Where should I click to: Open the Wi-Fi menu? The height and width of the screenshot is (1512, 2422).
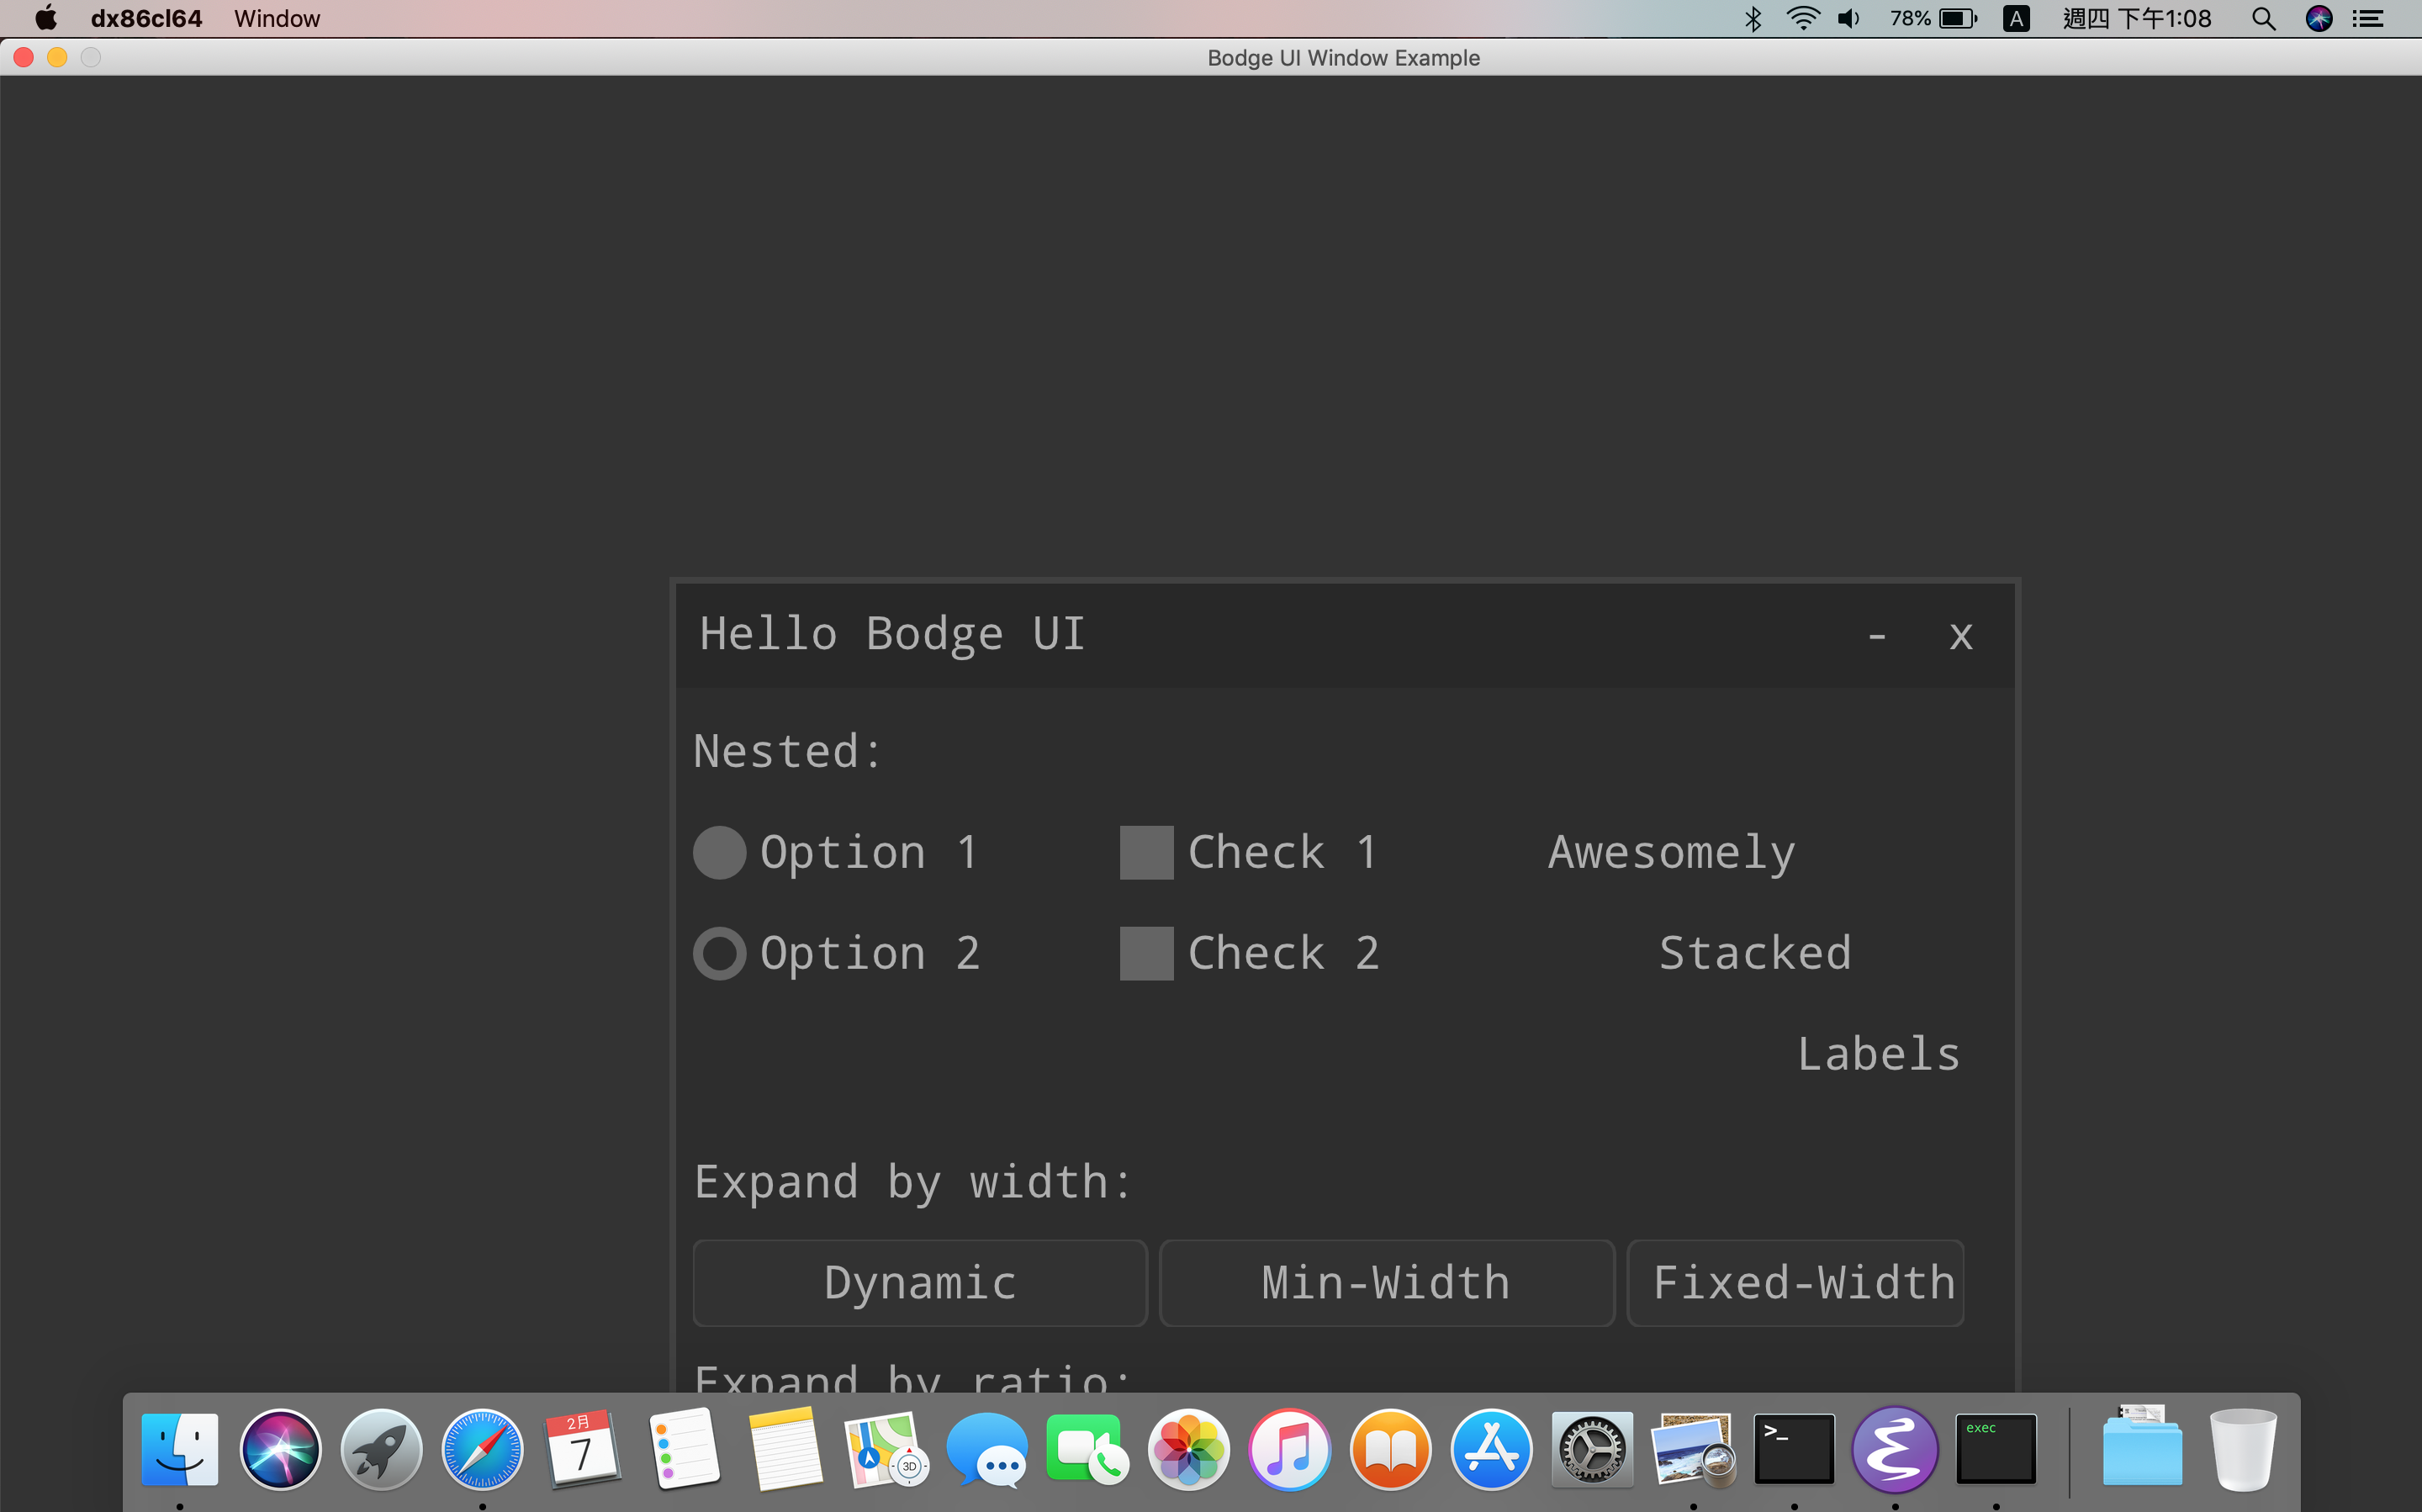(x=1803, y=18)
